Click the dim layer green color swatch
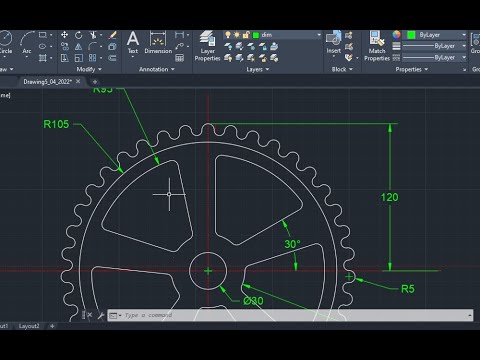Viewport: 480px width, 360px height. coord(256,35)
